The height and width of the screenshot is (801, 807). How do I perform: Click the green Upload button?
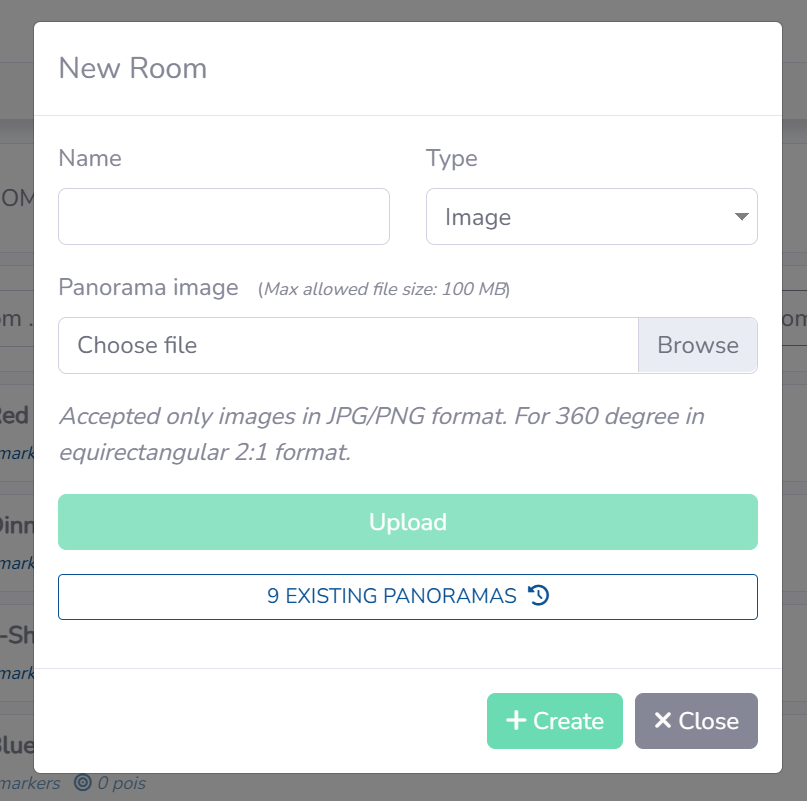pyautogui.click(x=407, y=522)
